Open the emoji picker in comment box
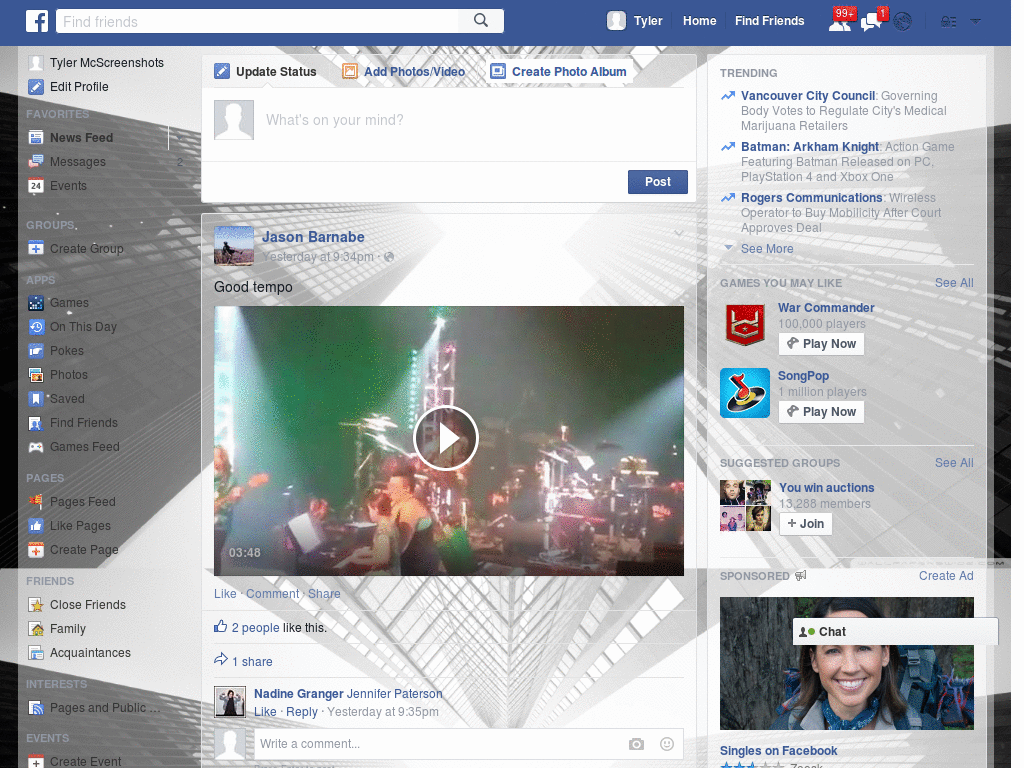 coord(667,744)
